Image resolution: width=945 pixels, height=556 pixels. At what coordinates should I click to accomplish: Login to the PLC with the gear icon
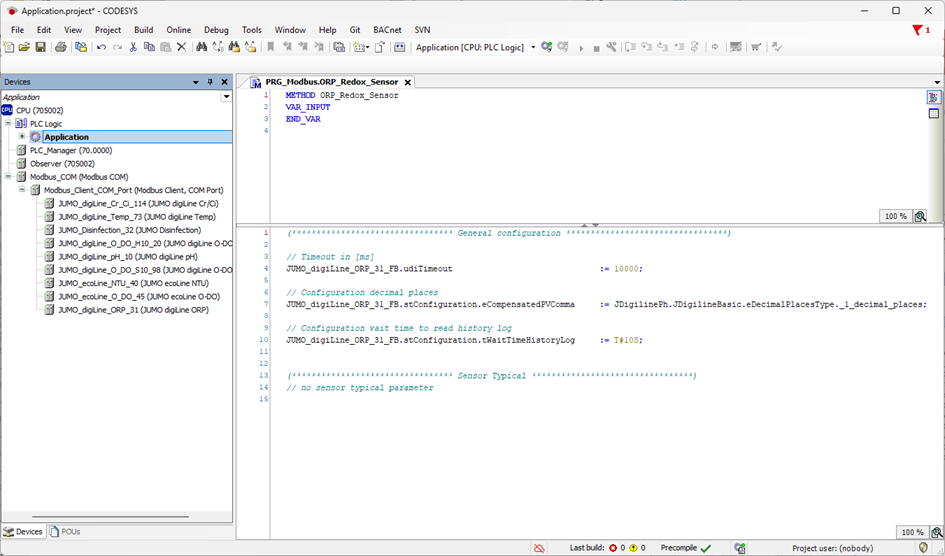(547, 47)
